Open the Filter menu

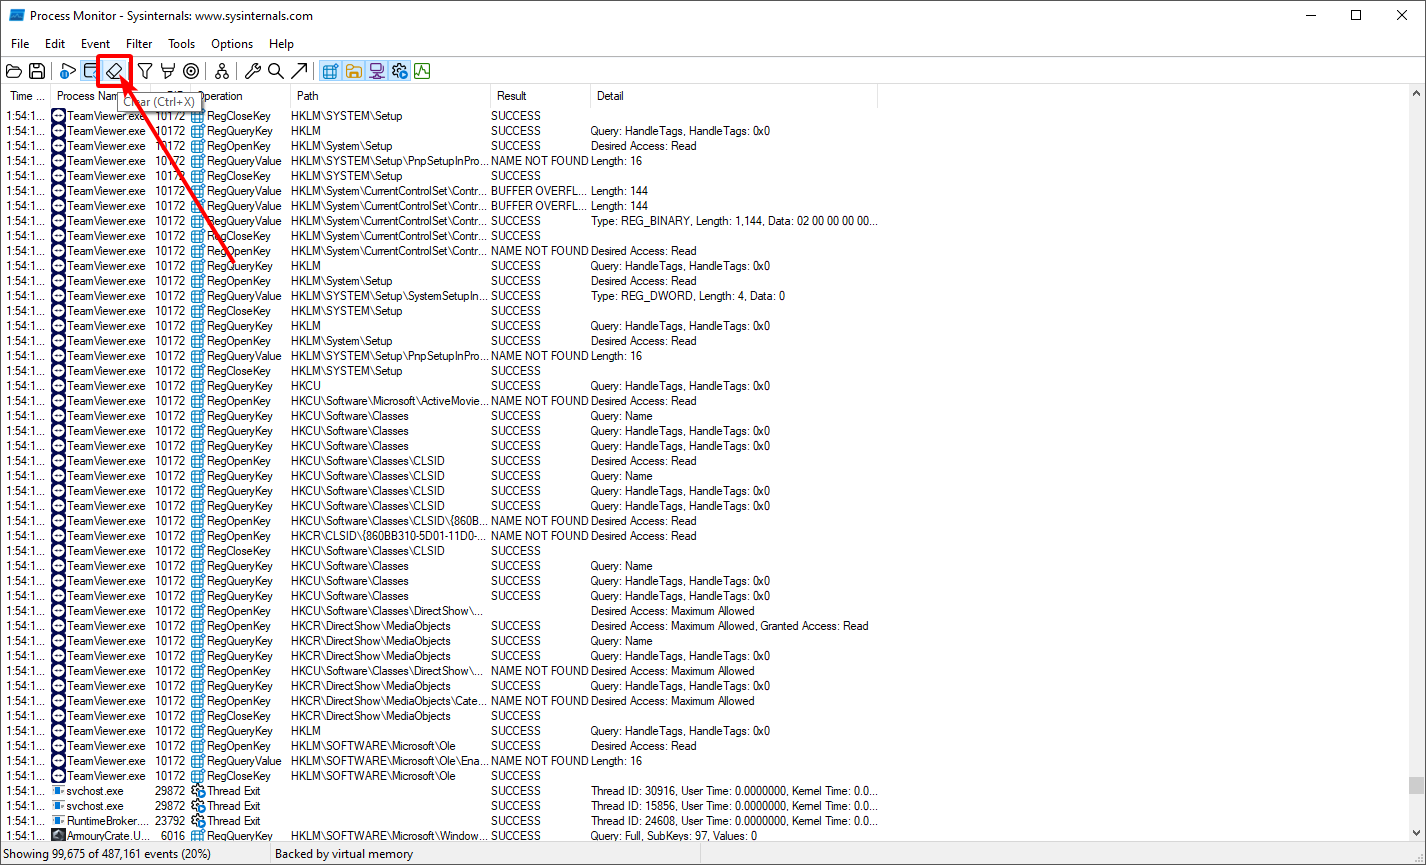[139, 44]
